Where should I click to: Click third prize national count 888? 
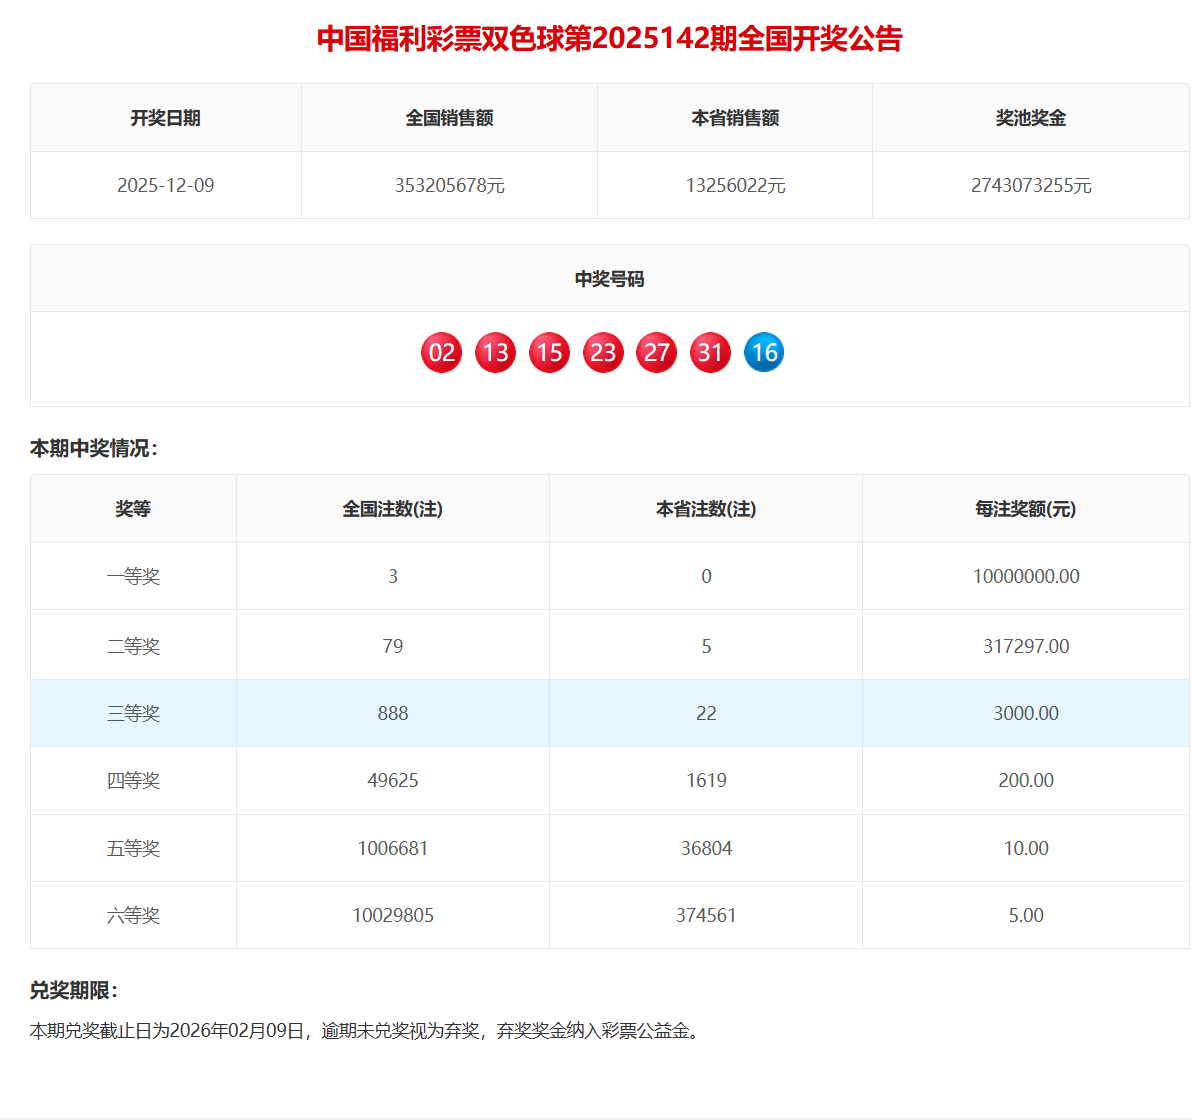click(393, 713)
